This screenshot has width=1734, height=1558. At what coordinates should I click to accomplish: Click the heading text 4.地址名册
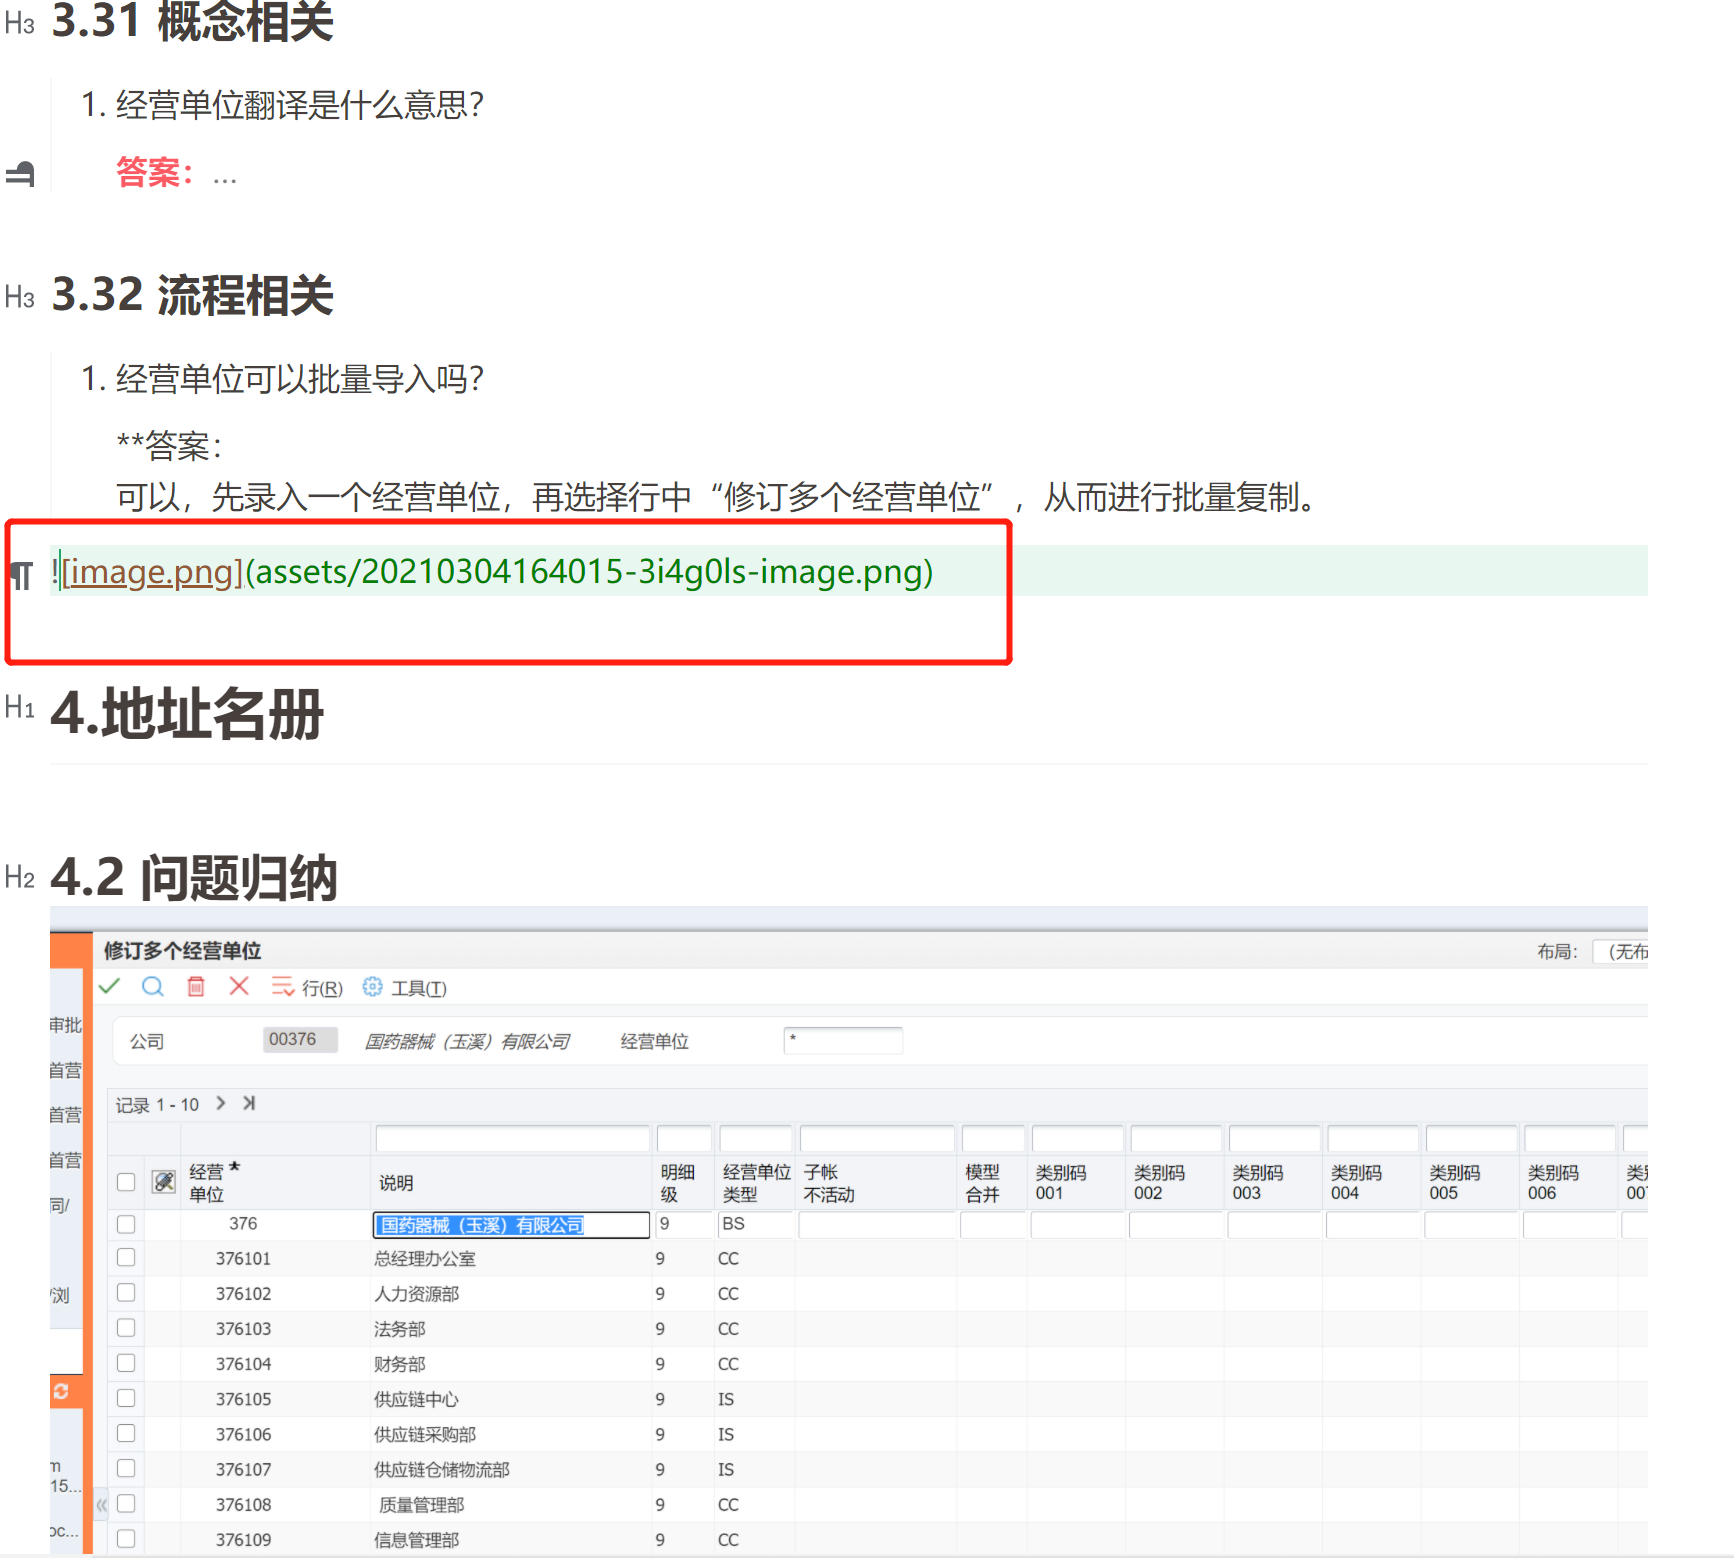click(x=187, y=713)
